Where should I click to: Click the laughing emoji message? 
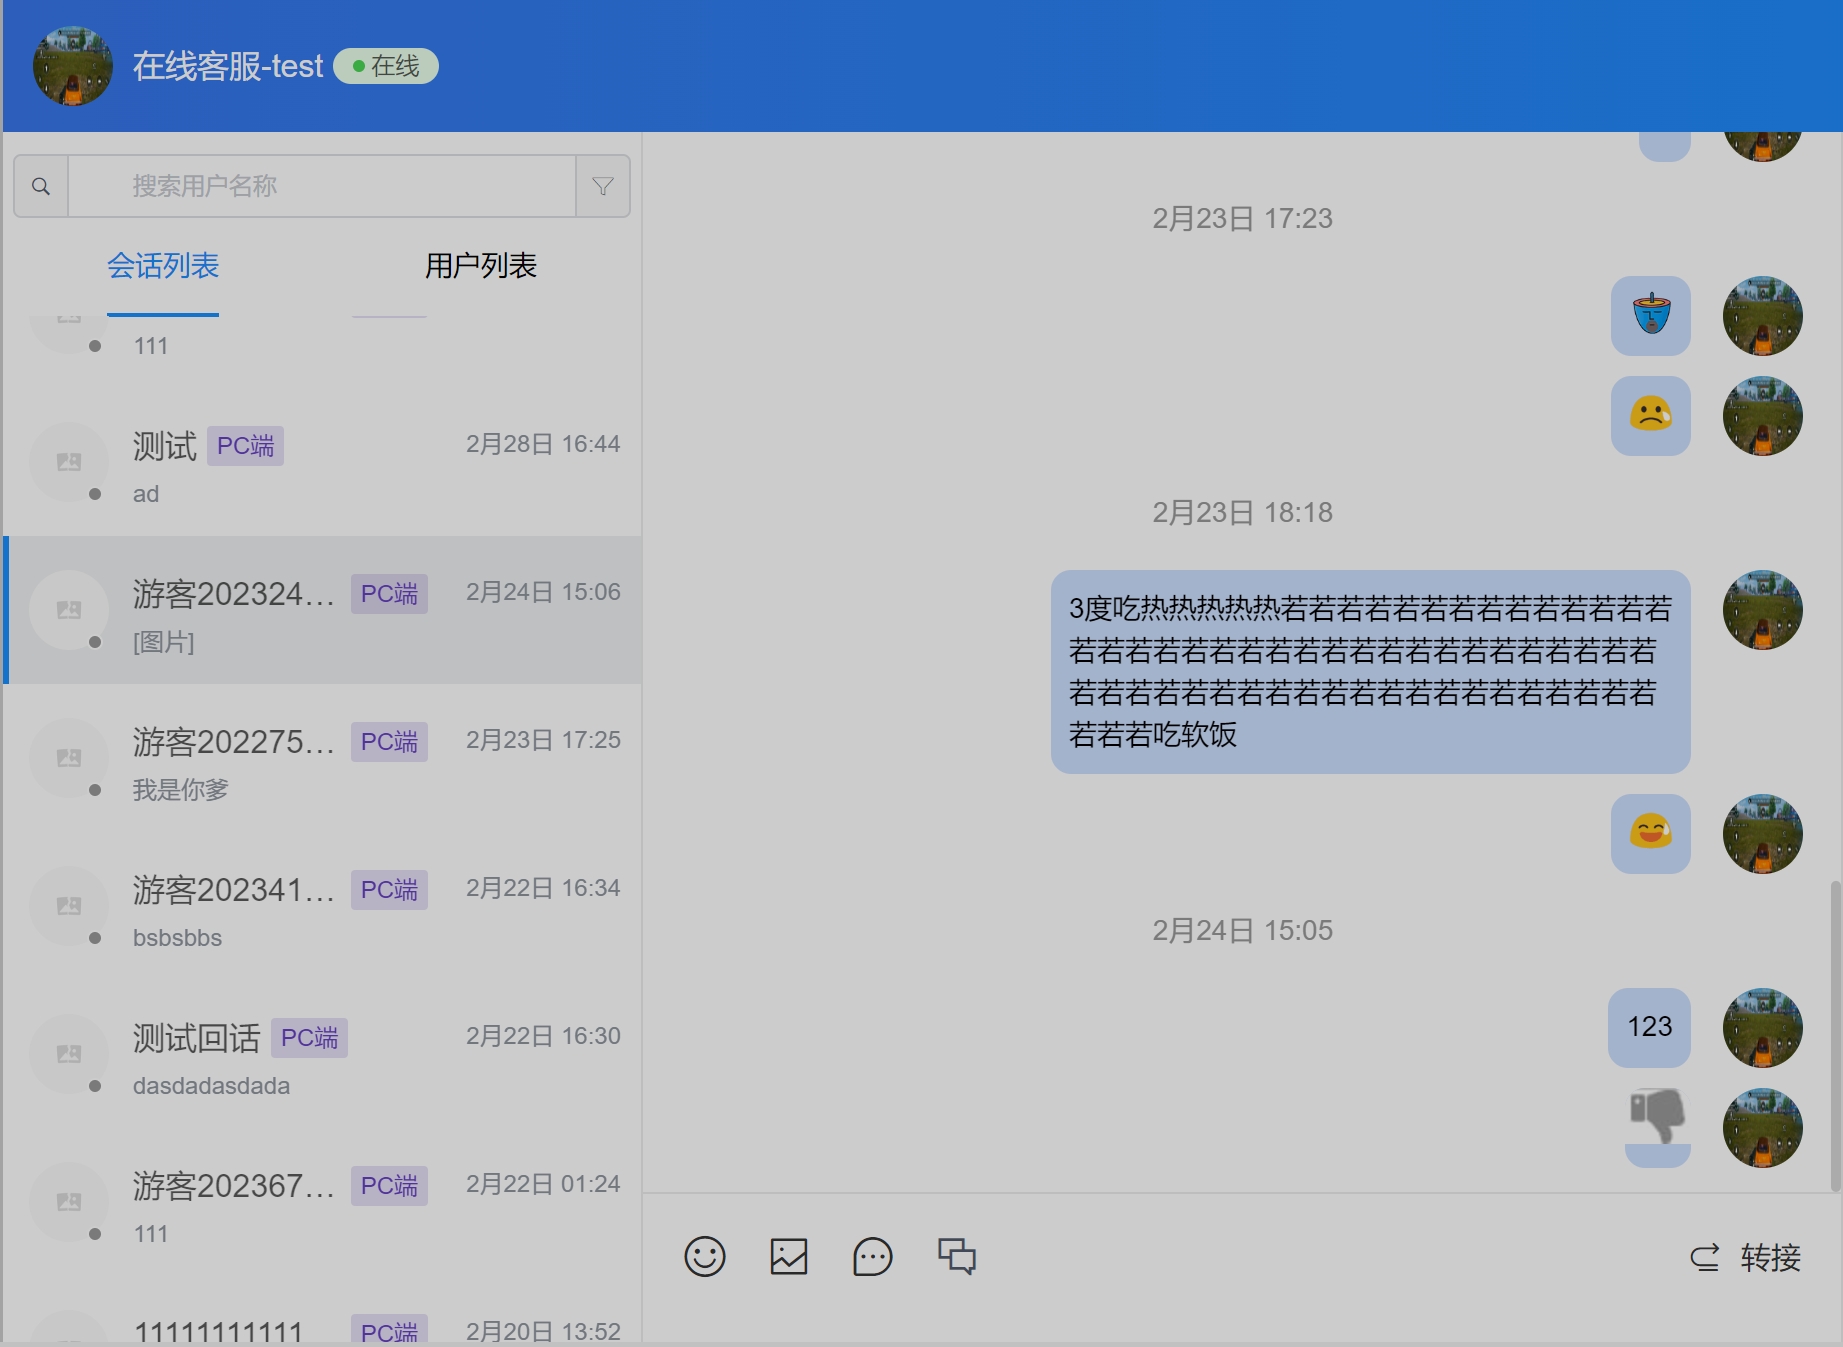(x=1651, y=834)
